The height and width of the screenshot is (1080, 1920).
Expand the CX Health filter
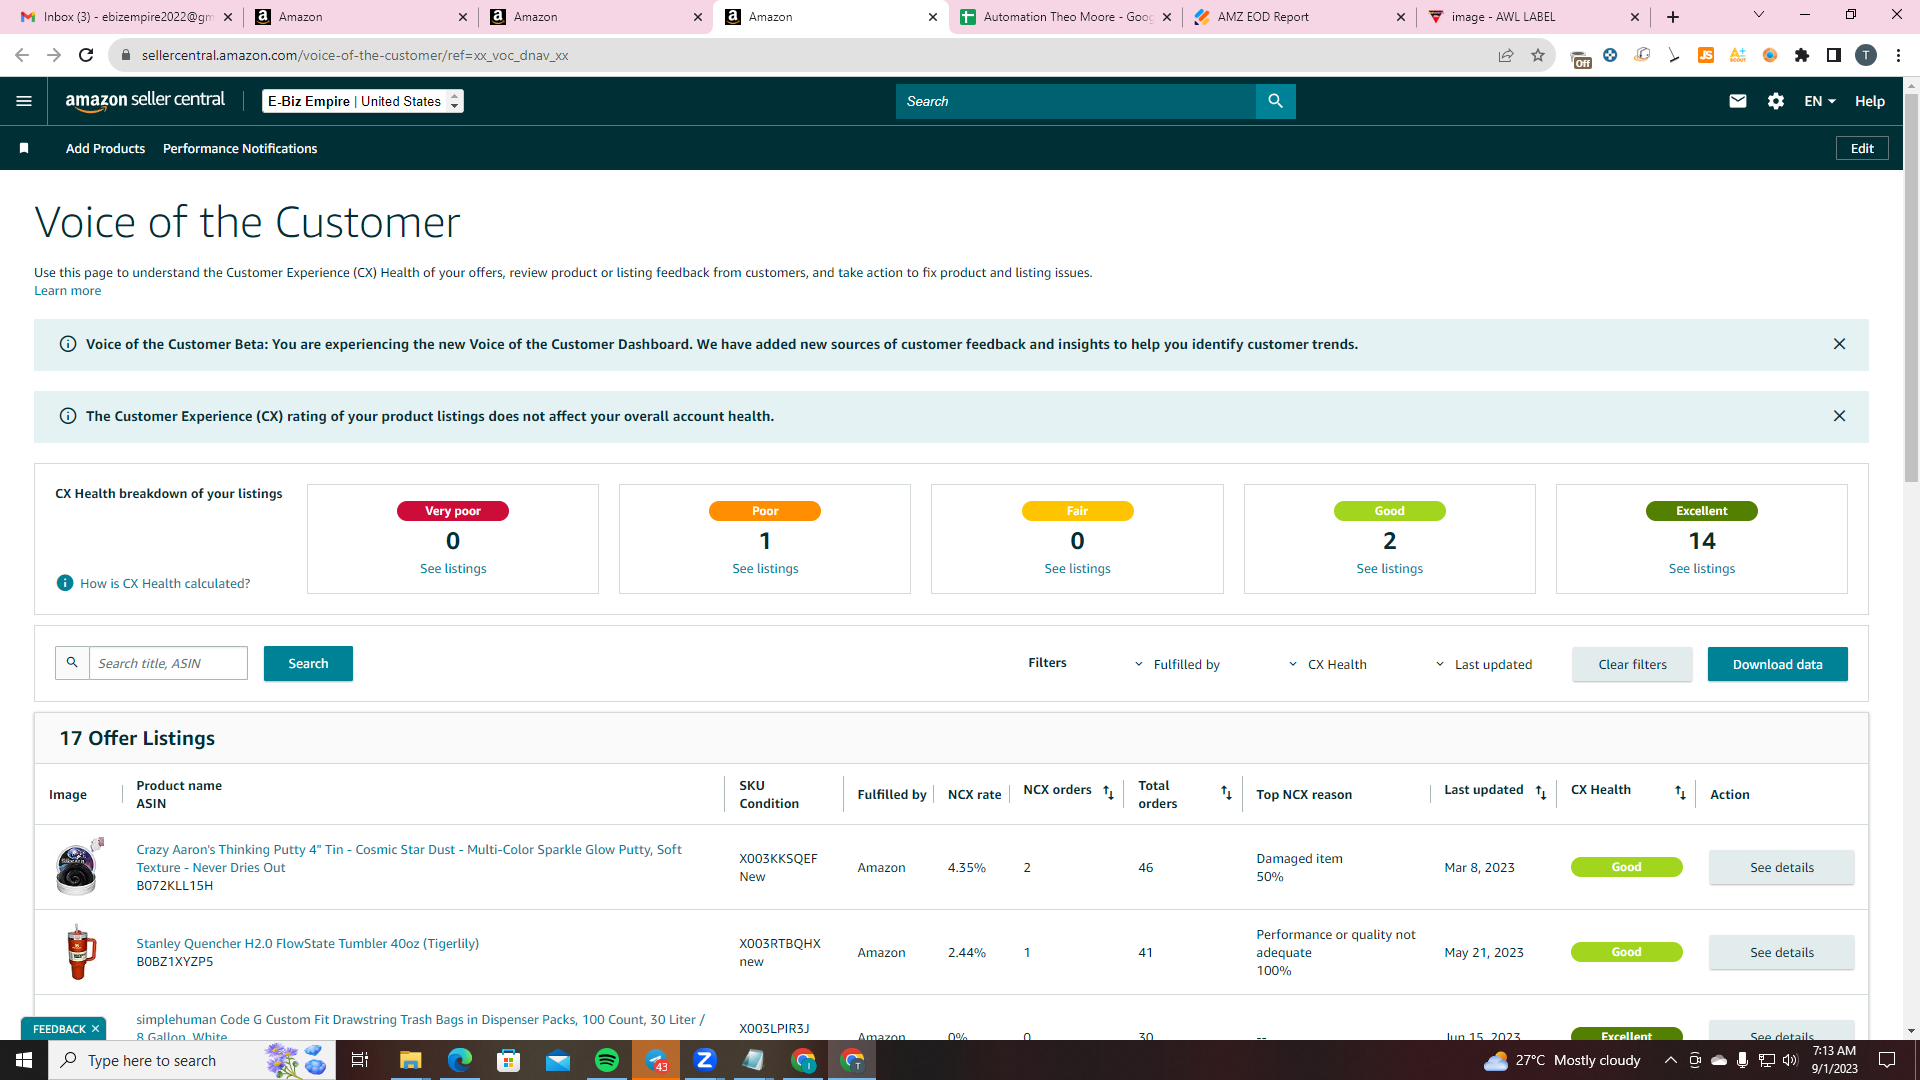[x=1328, y=664]
